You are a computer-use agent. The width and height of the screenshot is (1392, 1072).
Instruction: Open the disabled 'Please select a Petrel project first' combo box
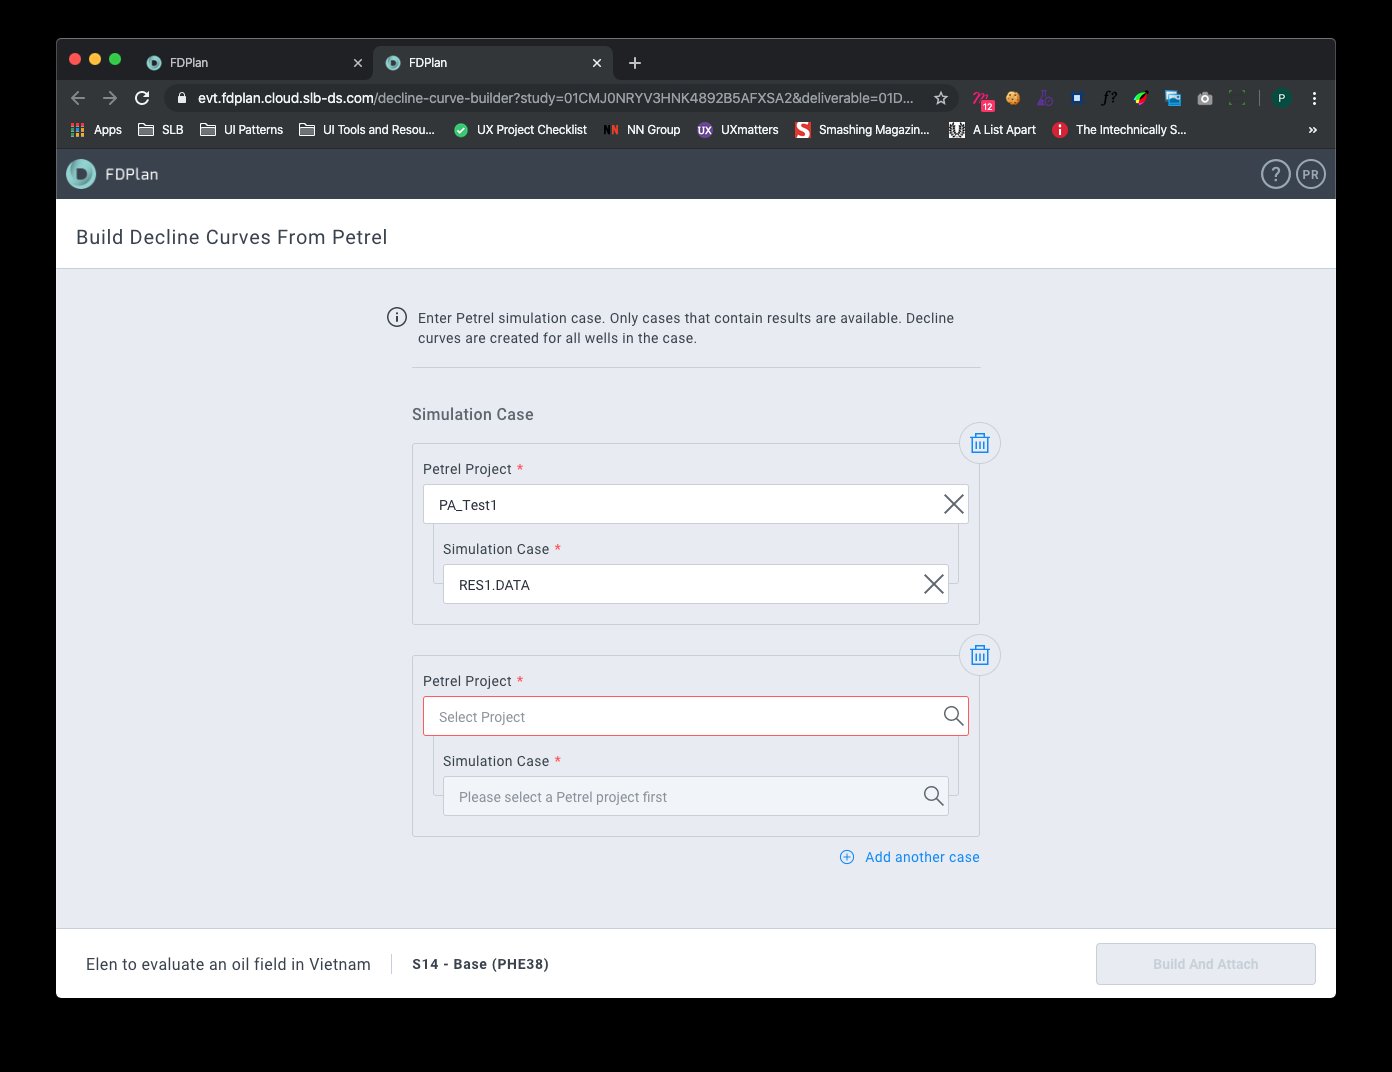click(x=696, y=796)
